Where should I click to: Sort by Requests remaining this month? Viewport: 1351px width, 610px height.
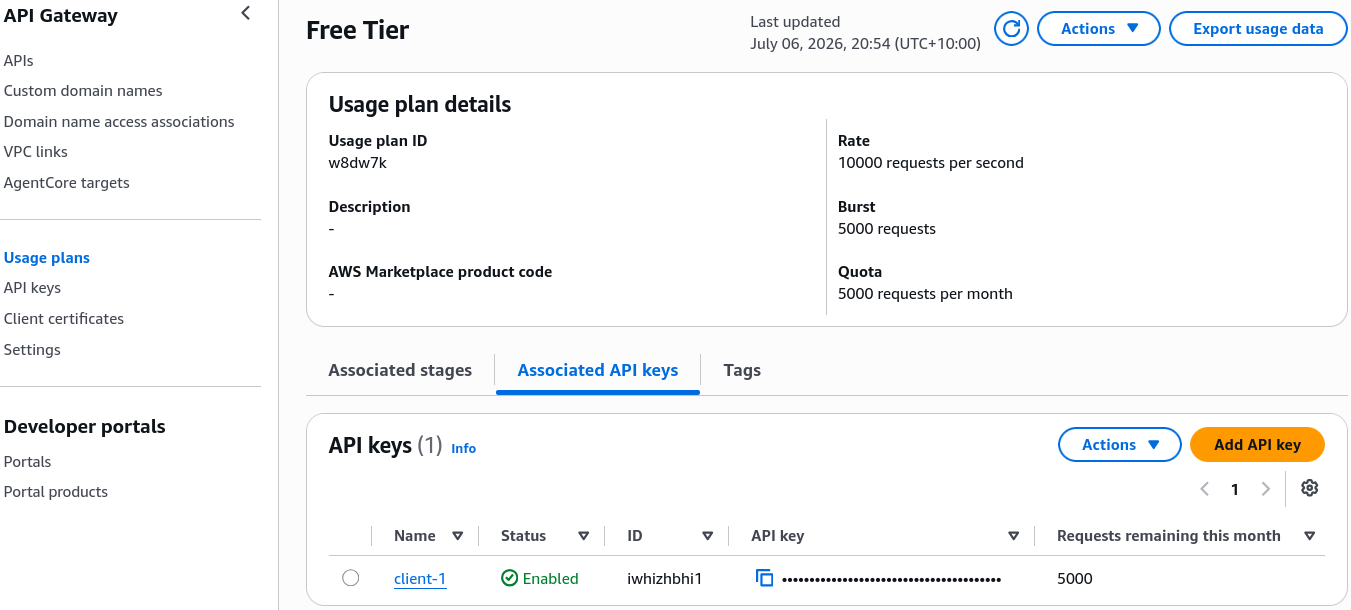(x=1310, y=536)
